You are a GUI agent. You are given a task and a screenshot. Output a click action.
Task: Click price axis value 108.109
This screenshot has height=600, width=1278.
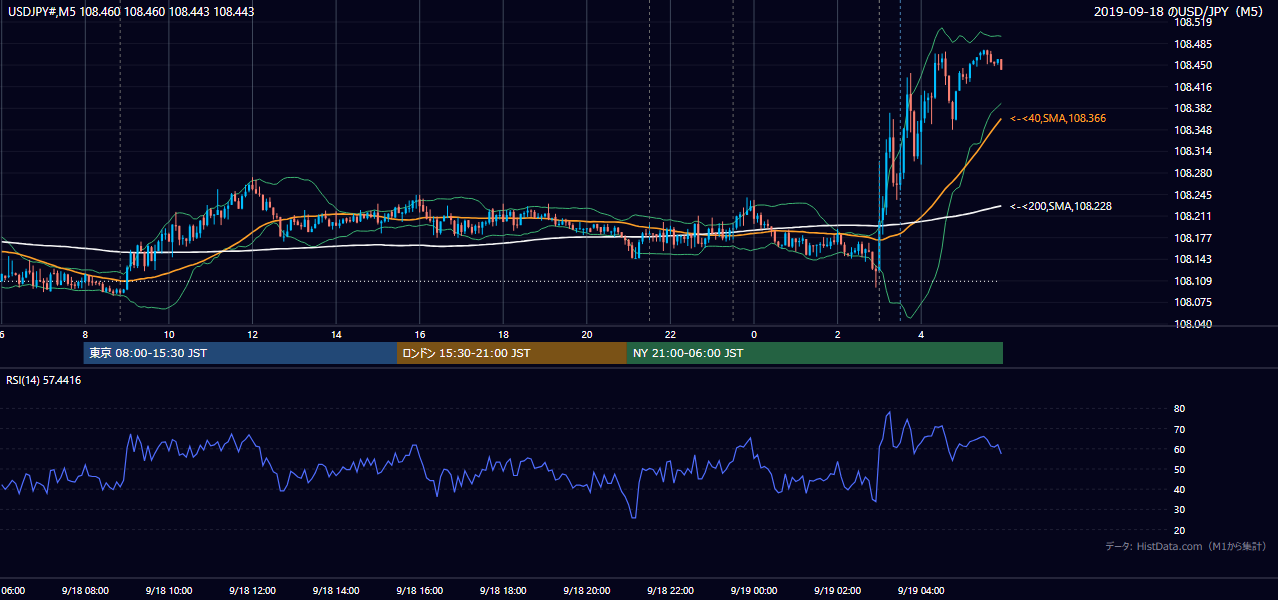tap(1191, 281)
